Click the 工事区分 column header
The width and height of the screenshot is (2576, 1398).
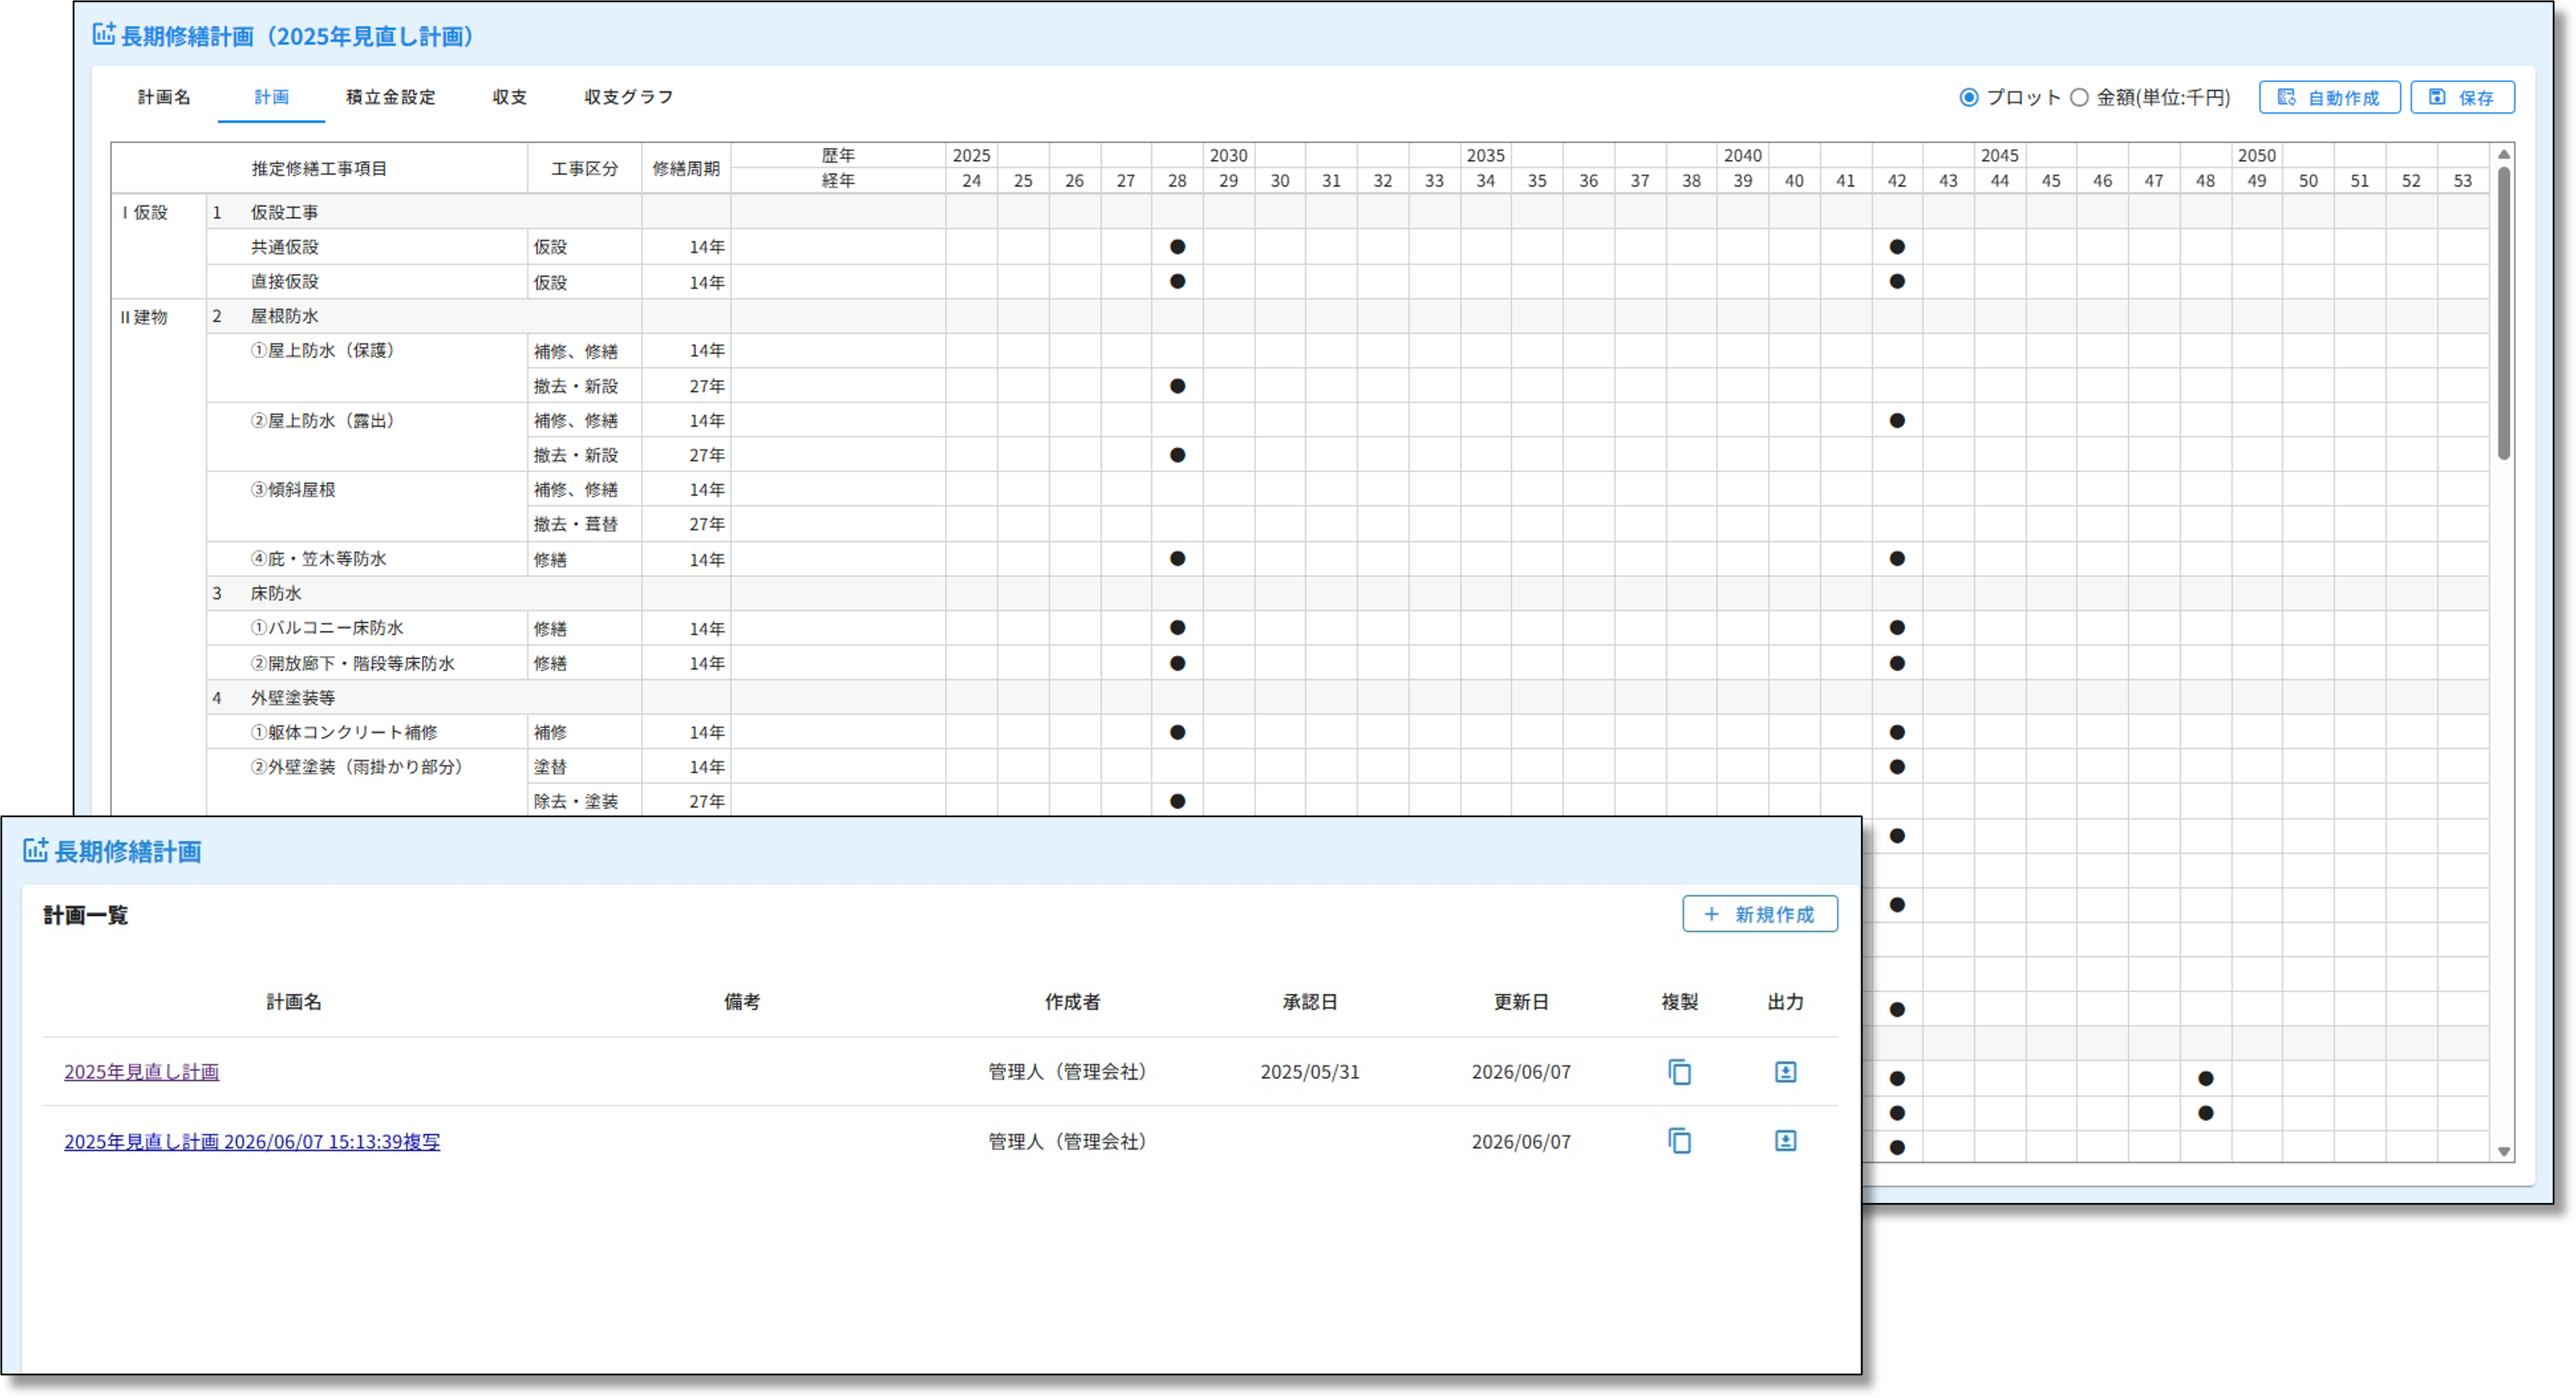pos(584,168)
